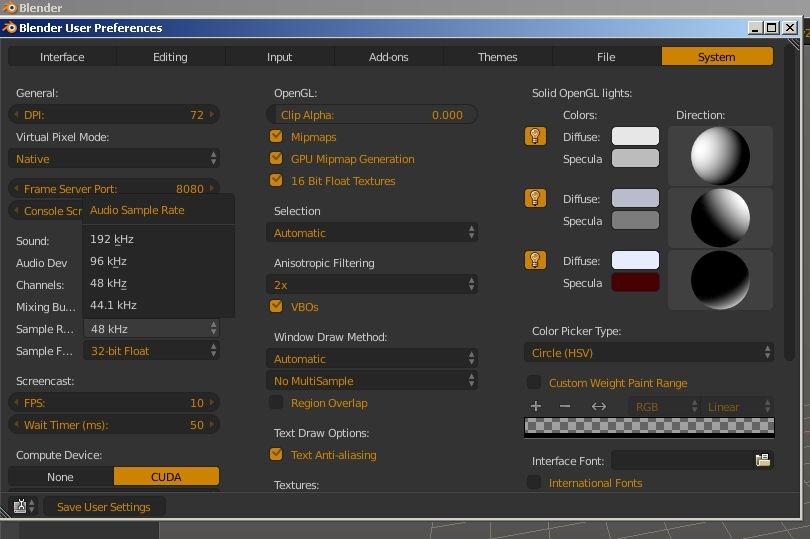
Task: Open the editor type icon beside Save User Settings
Action: tap(22, 507)
